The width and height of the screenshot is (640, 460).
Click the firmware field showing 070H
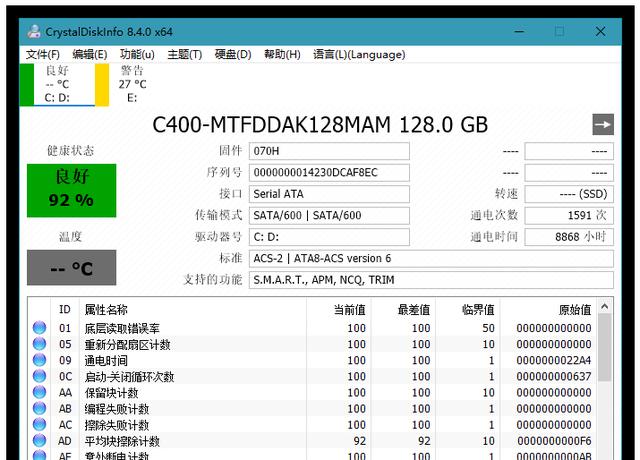329,151
